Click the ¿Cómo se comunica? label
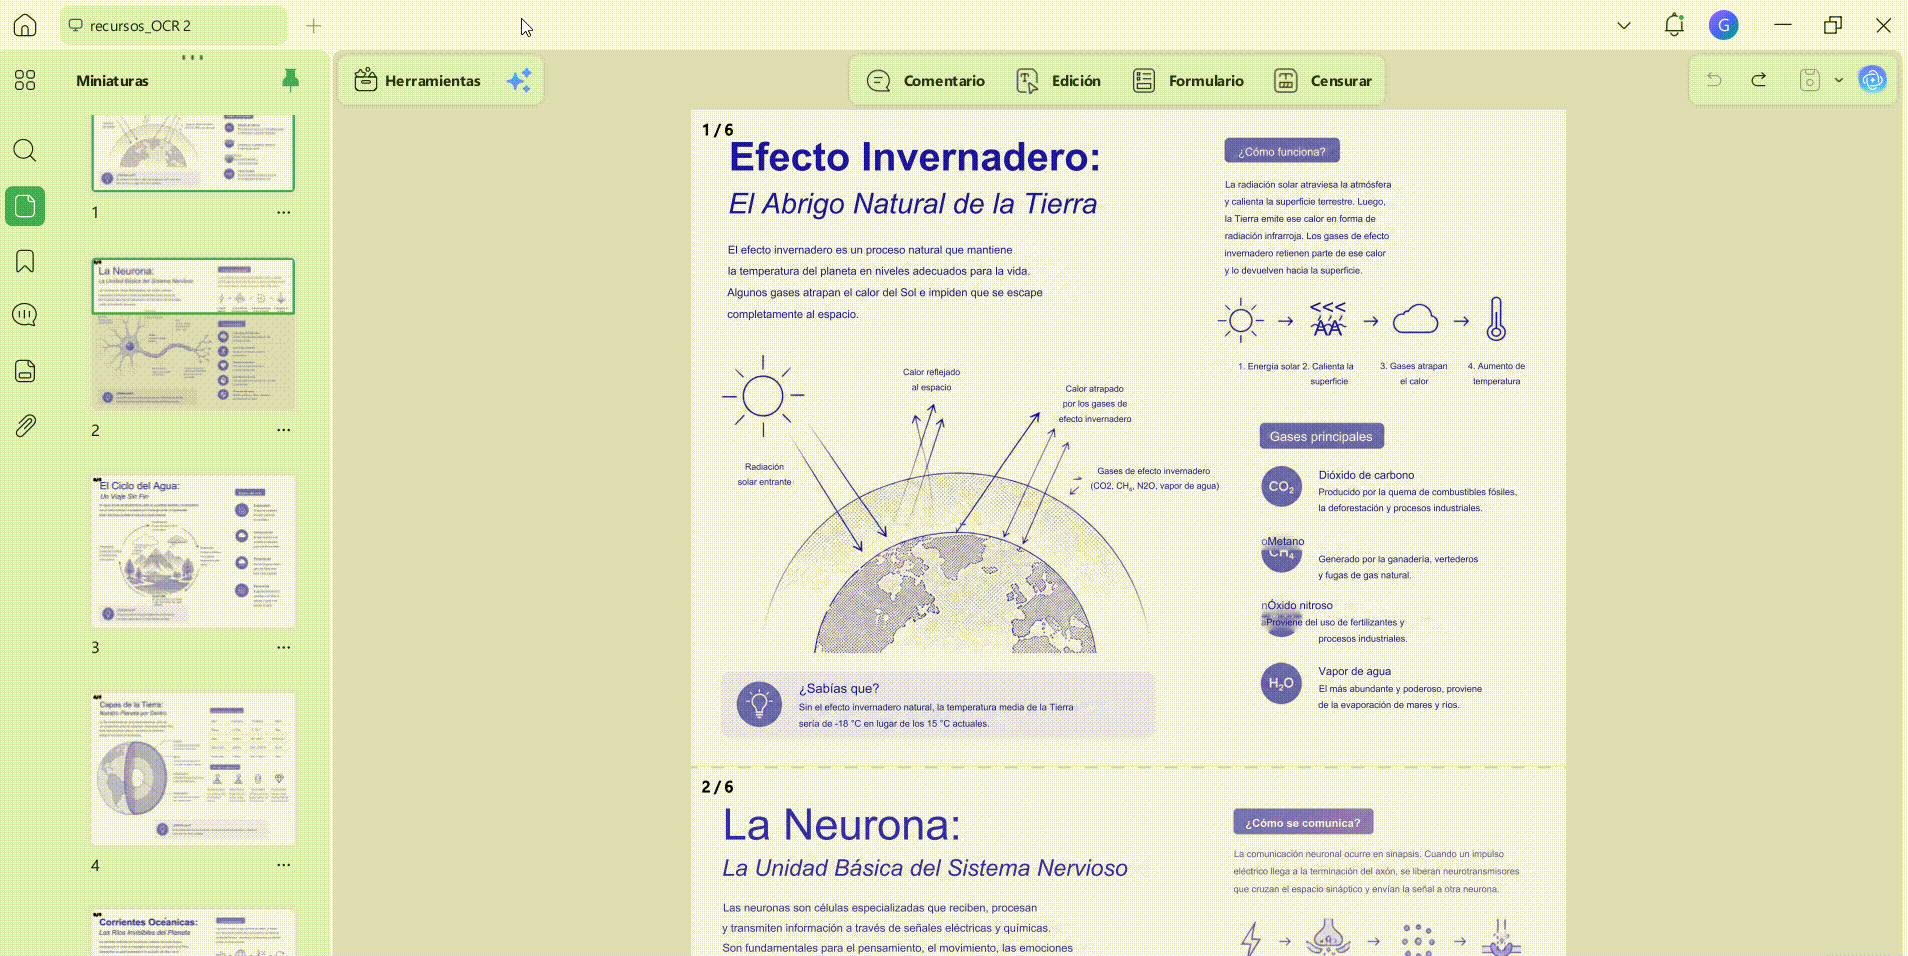Screen dimensions: 1908x956 click(1303, 822)
